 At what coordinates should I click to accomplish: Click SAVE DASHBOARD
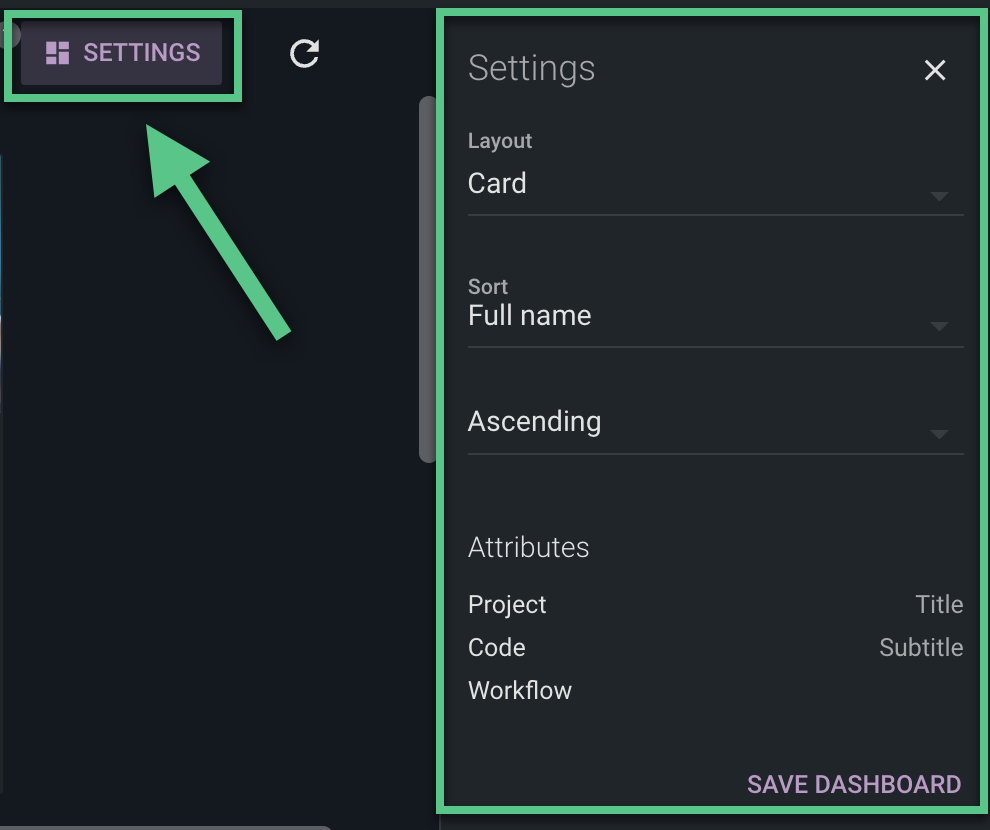pyautogui.click(x=854, y=785)
